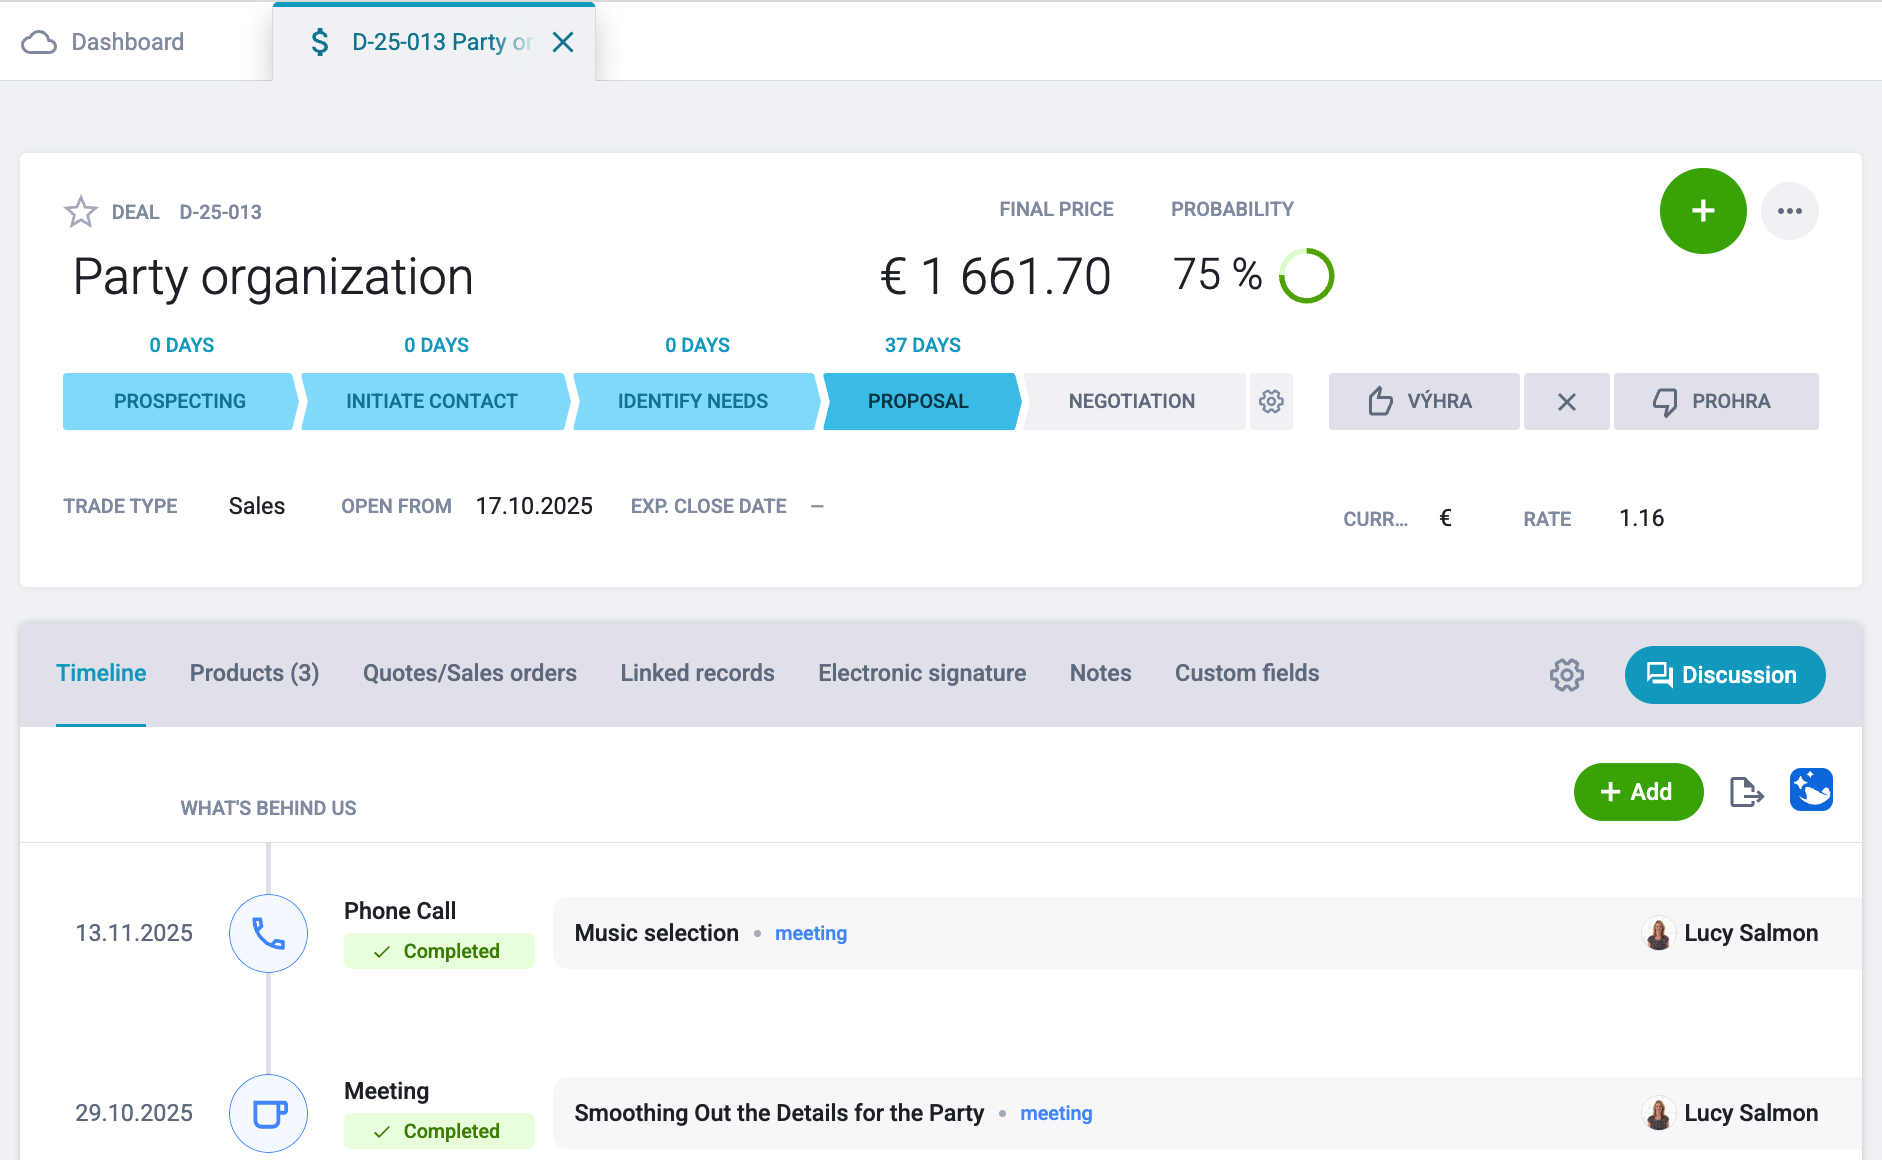Click the cloud Dashboard icon
Screen dimensions: 1882x1160
pyautogui.click(x=39, y=42)
